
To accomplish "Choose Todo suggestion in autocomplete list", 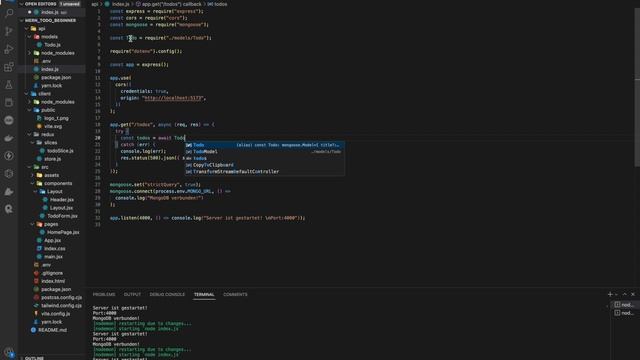I will pyautogui.click(x=264, y=145).
